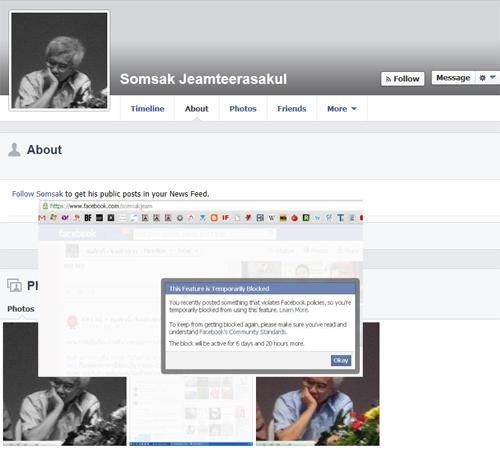Open the middle screenshot photo thumbnail
The height and width of the screenshot is (450, 500).
(x=191, y=411)
